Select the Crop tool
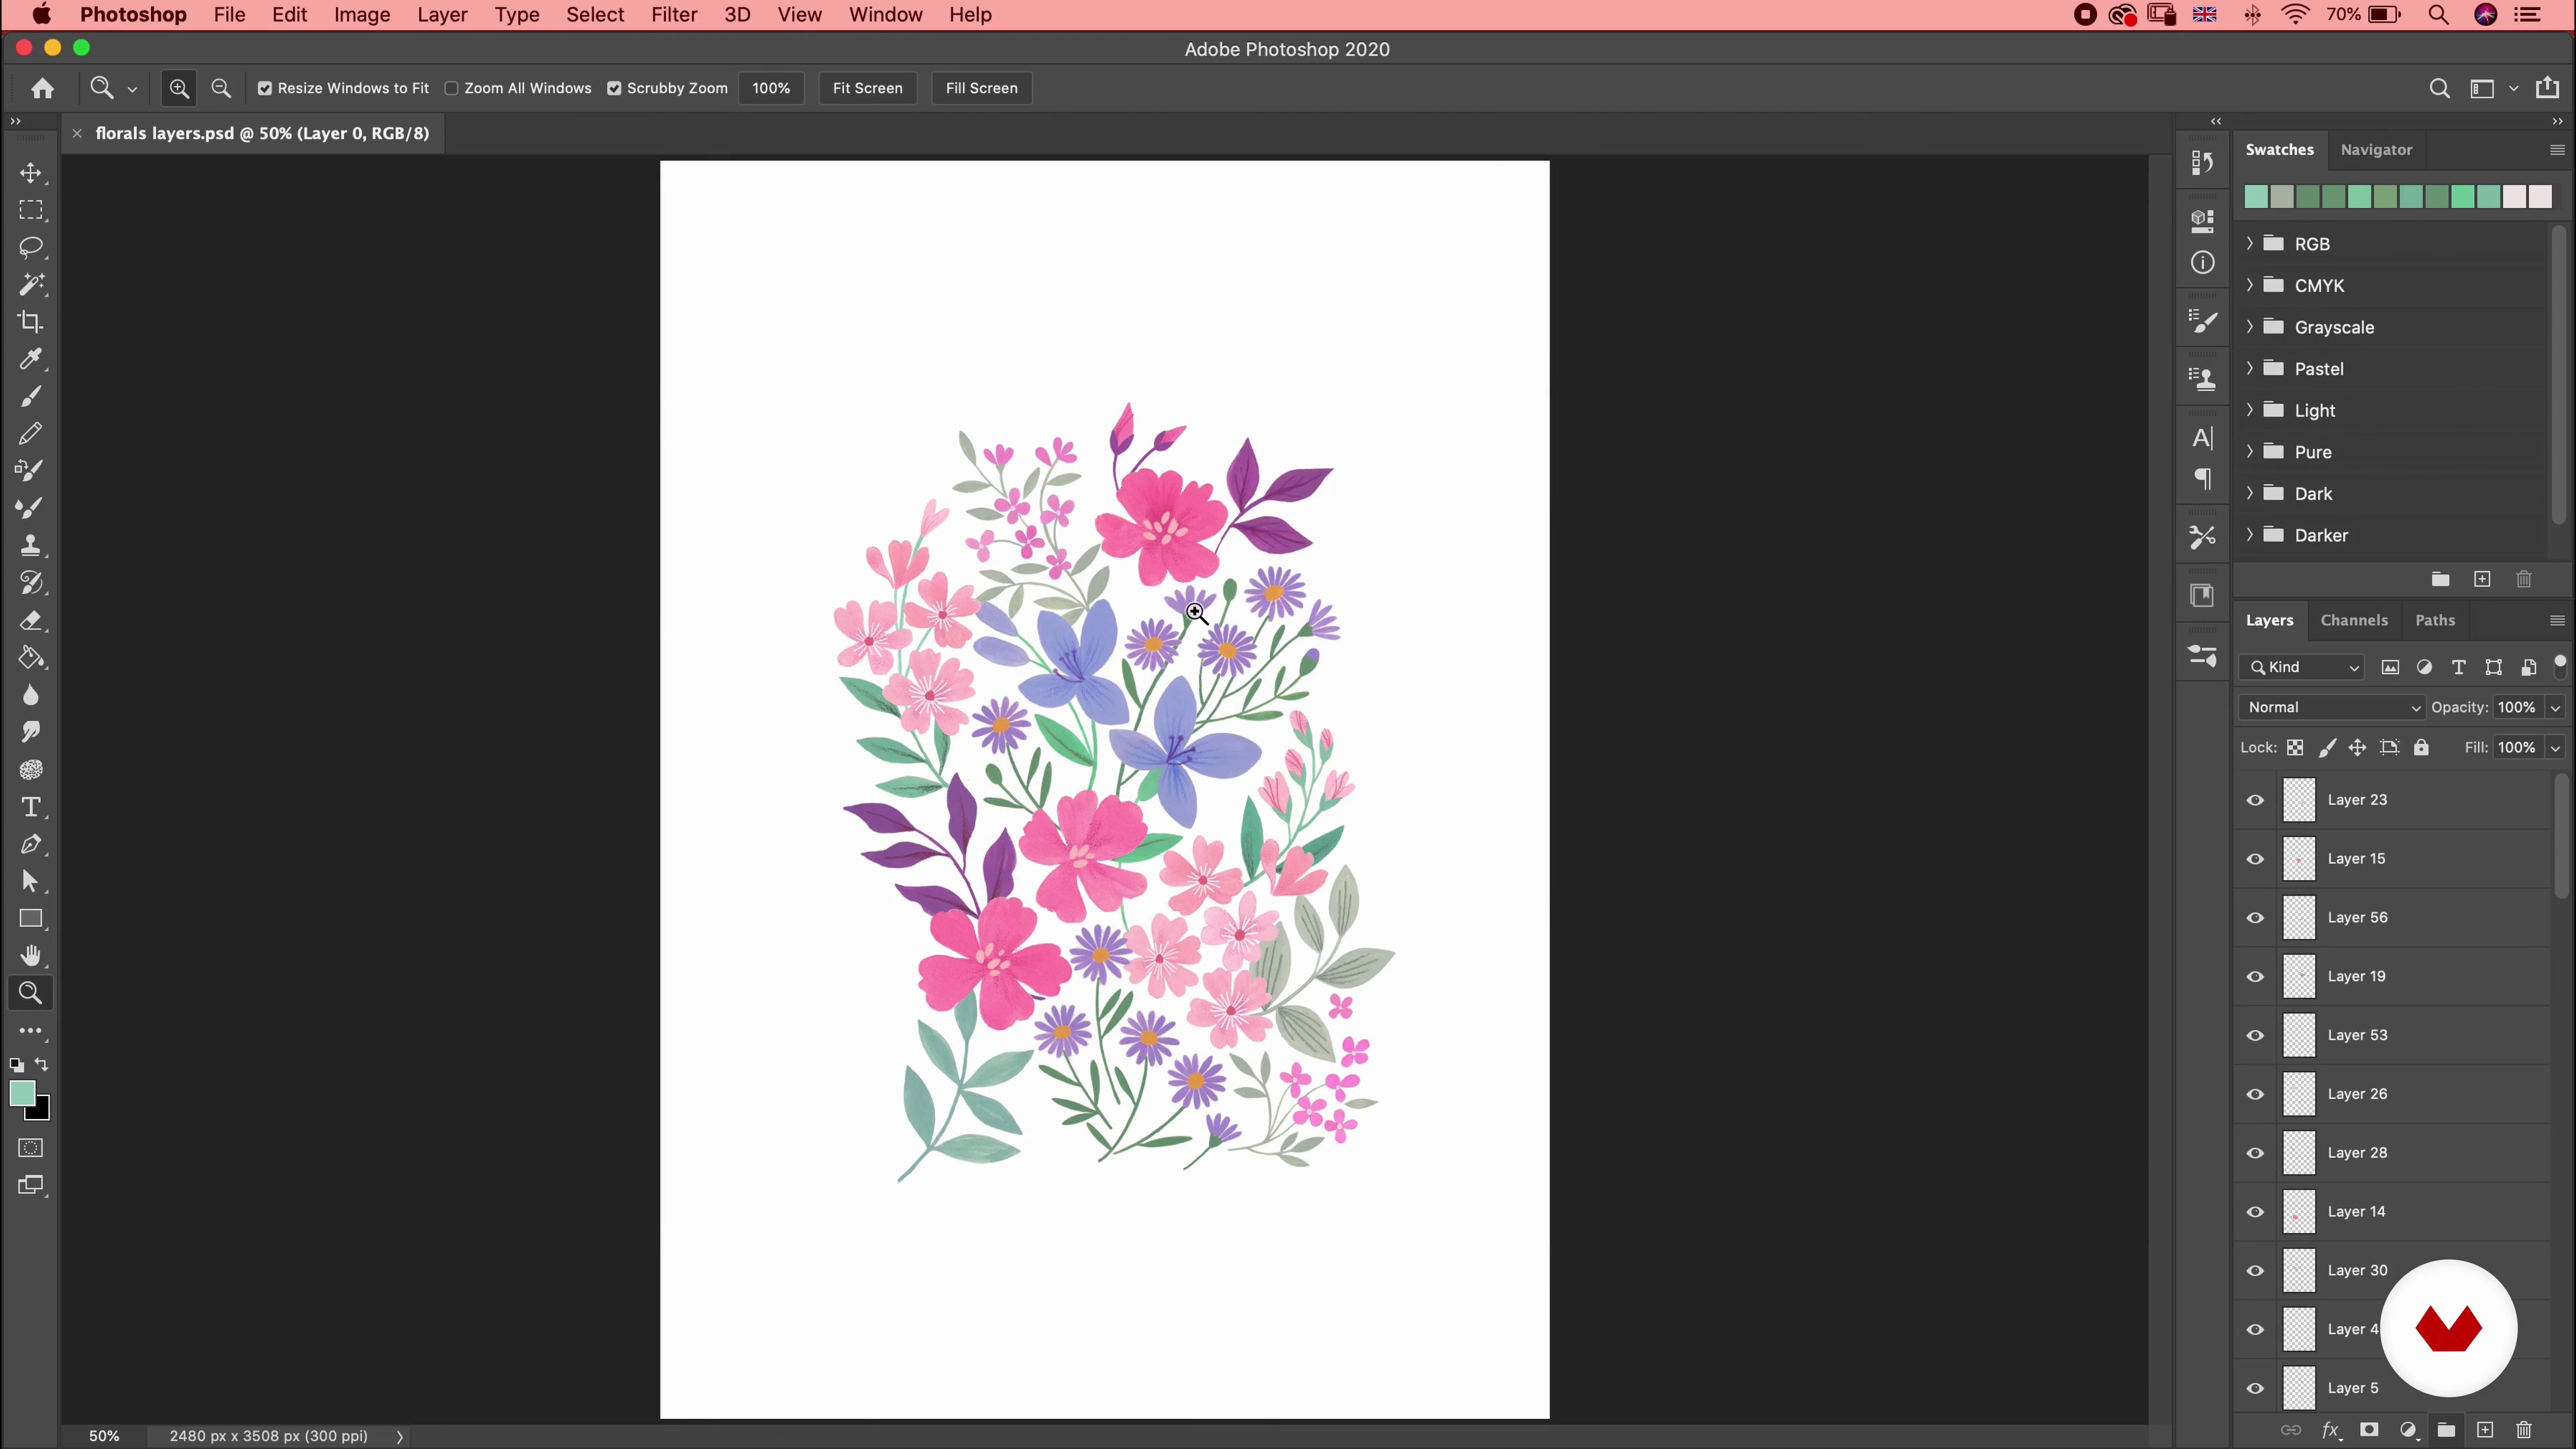Viewport: 2576px width, 1449px height. click(30, 322)
